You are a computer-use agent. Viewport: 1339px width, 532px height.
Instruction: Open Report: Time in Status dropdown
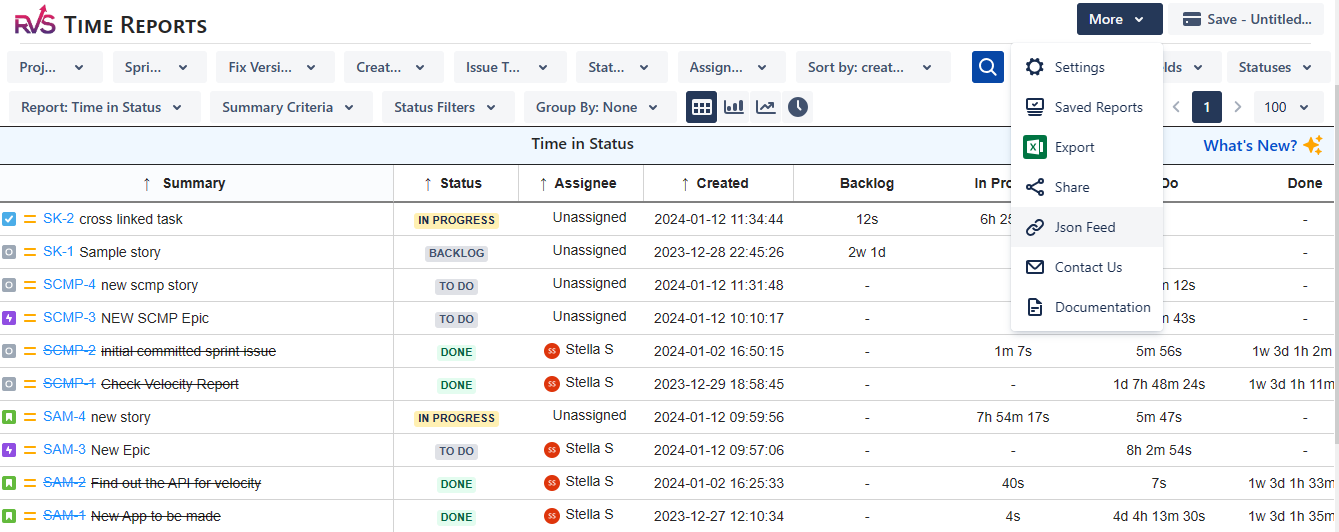pos(105,107)
